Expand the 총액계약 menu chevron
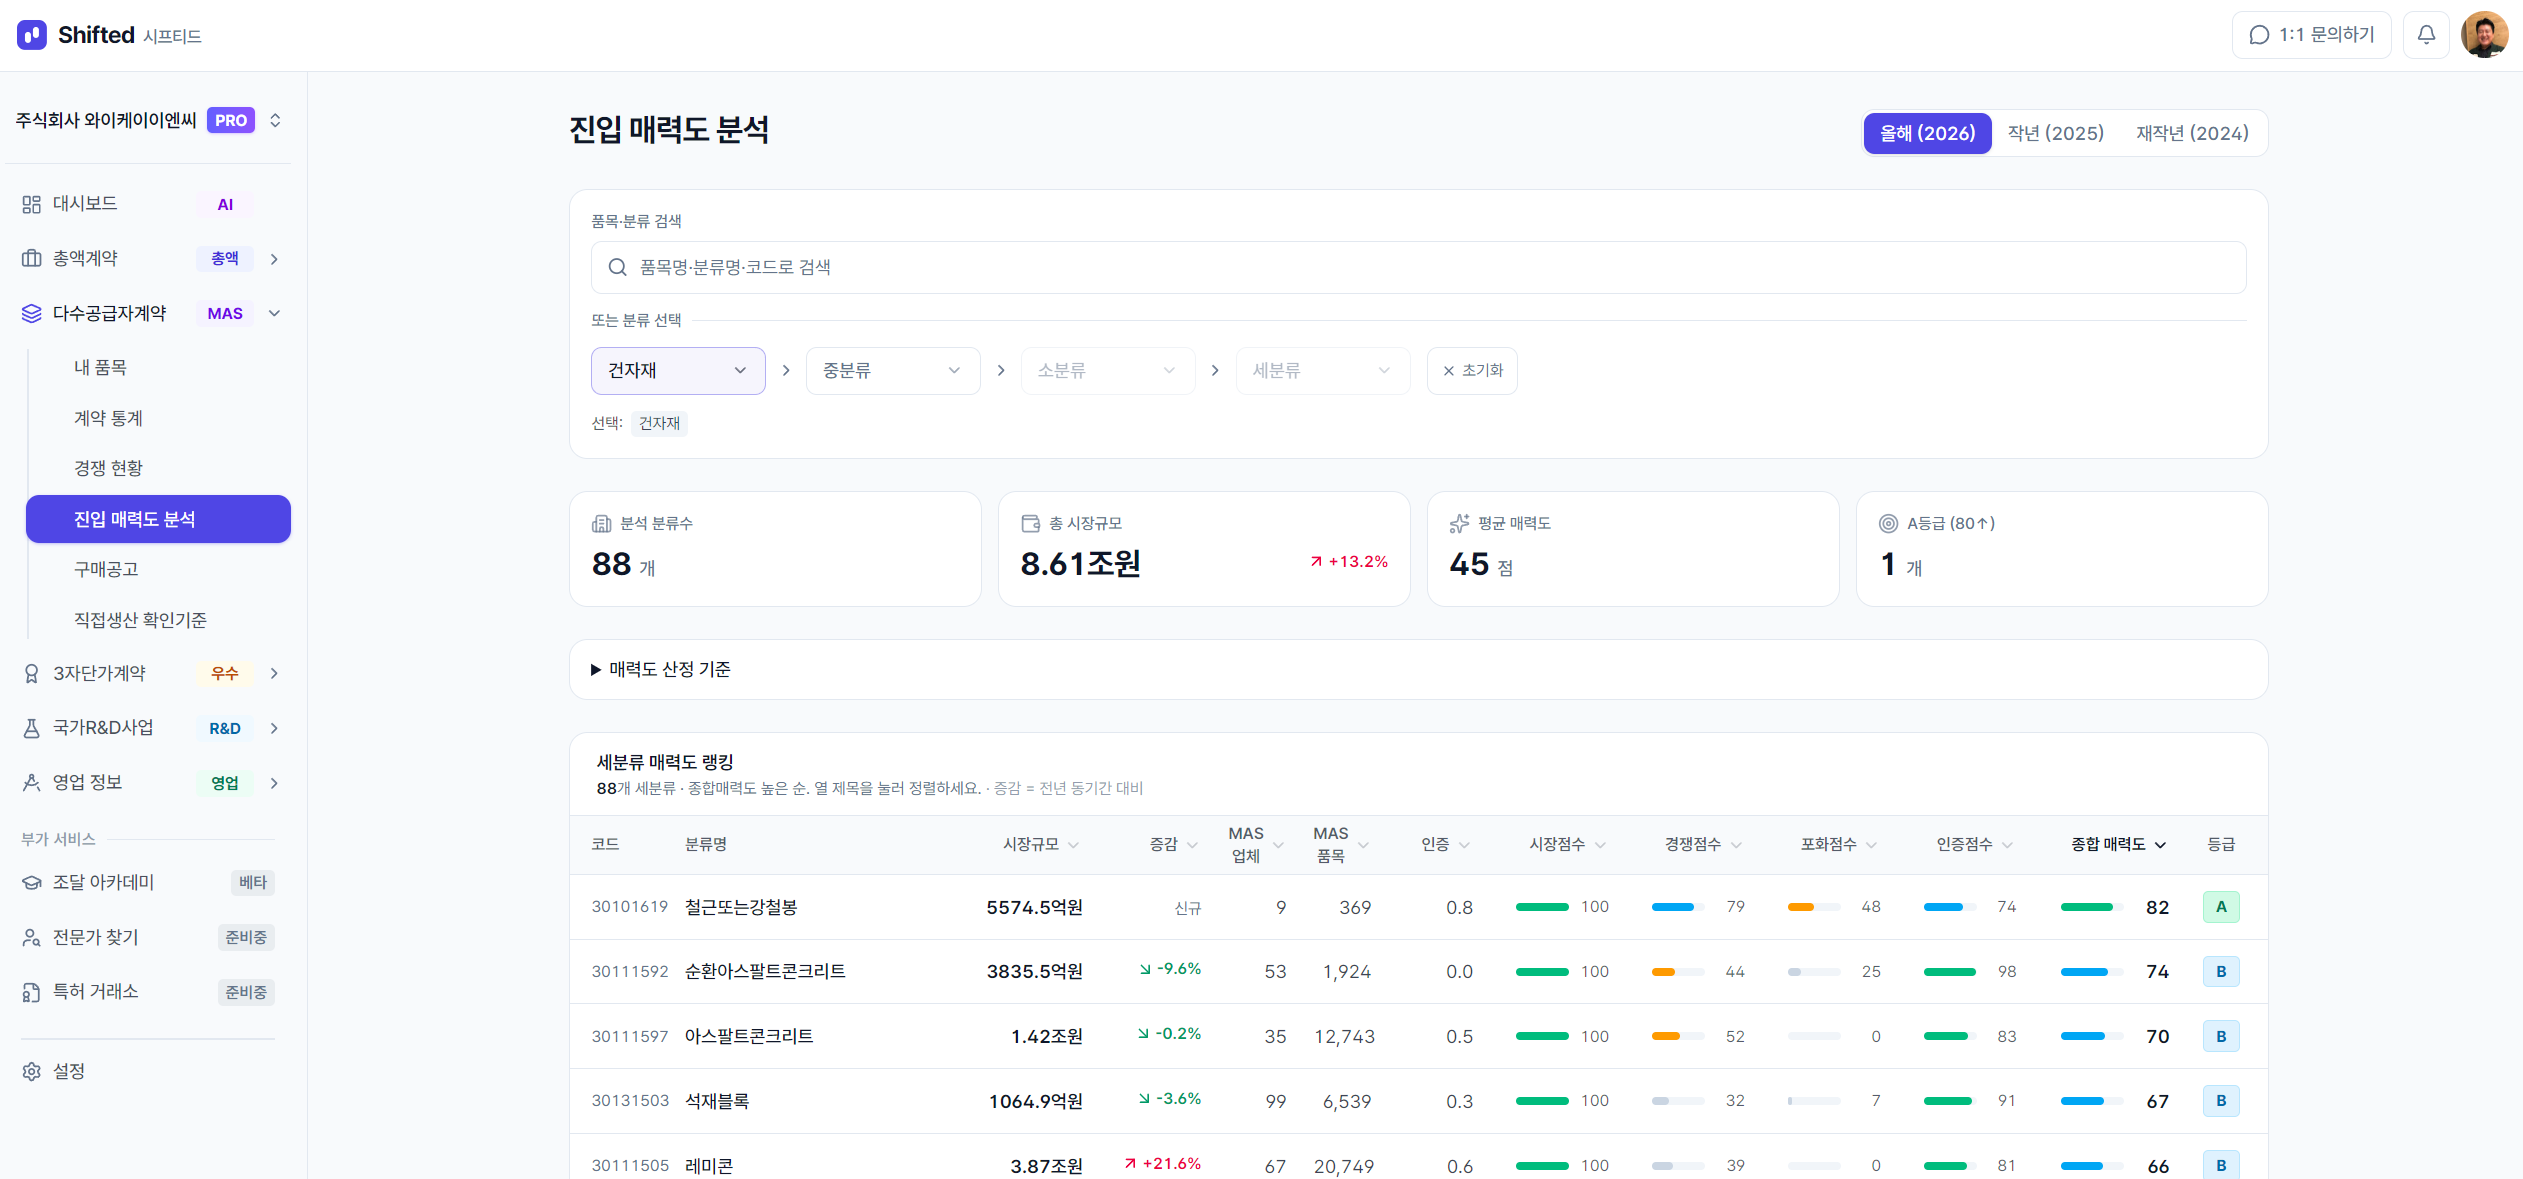Screen dimensions: 2523x1179 pyautogui.click(x=274, y=259)
